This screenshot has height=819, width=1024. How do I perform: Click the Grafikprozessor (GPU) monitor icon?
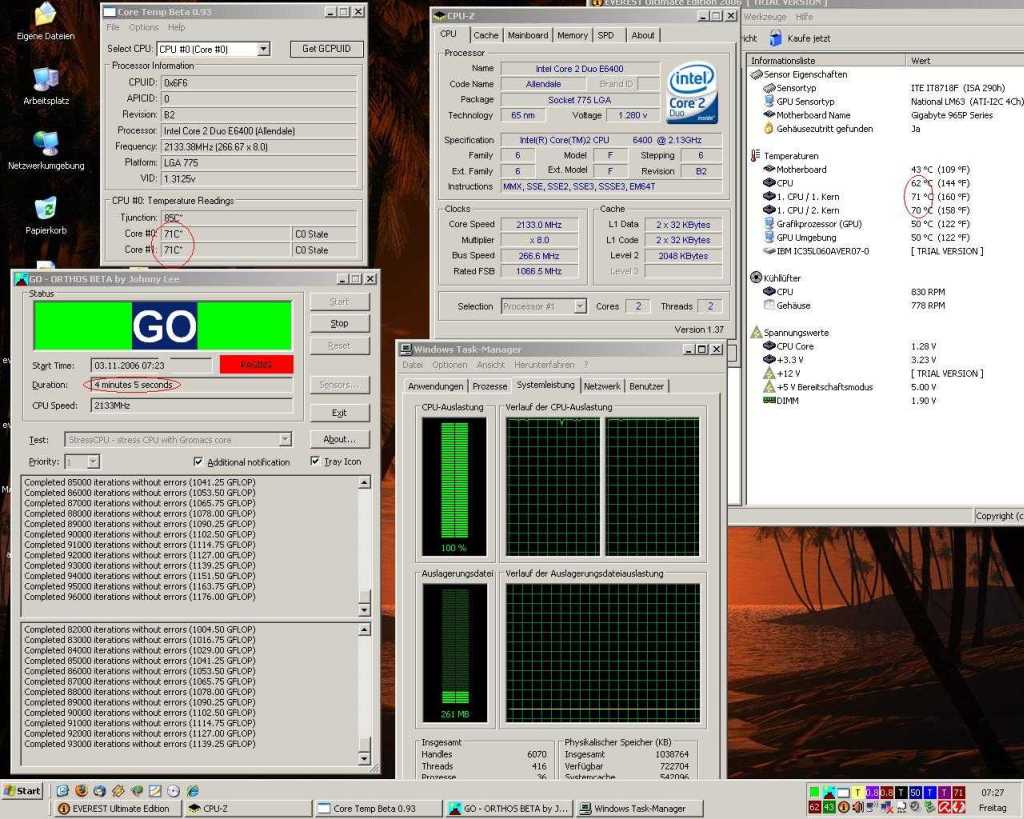[769, 223]
